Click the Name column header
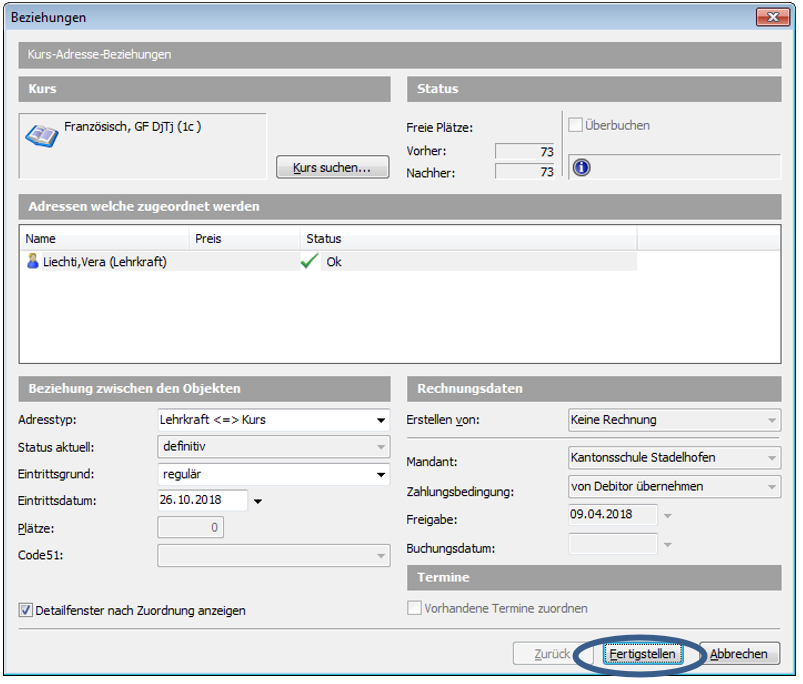803x684 pixels. [x=105, y=239]
